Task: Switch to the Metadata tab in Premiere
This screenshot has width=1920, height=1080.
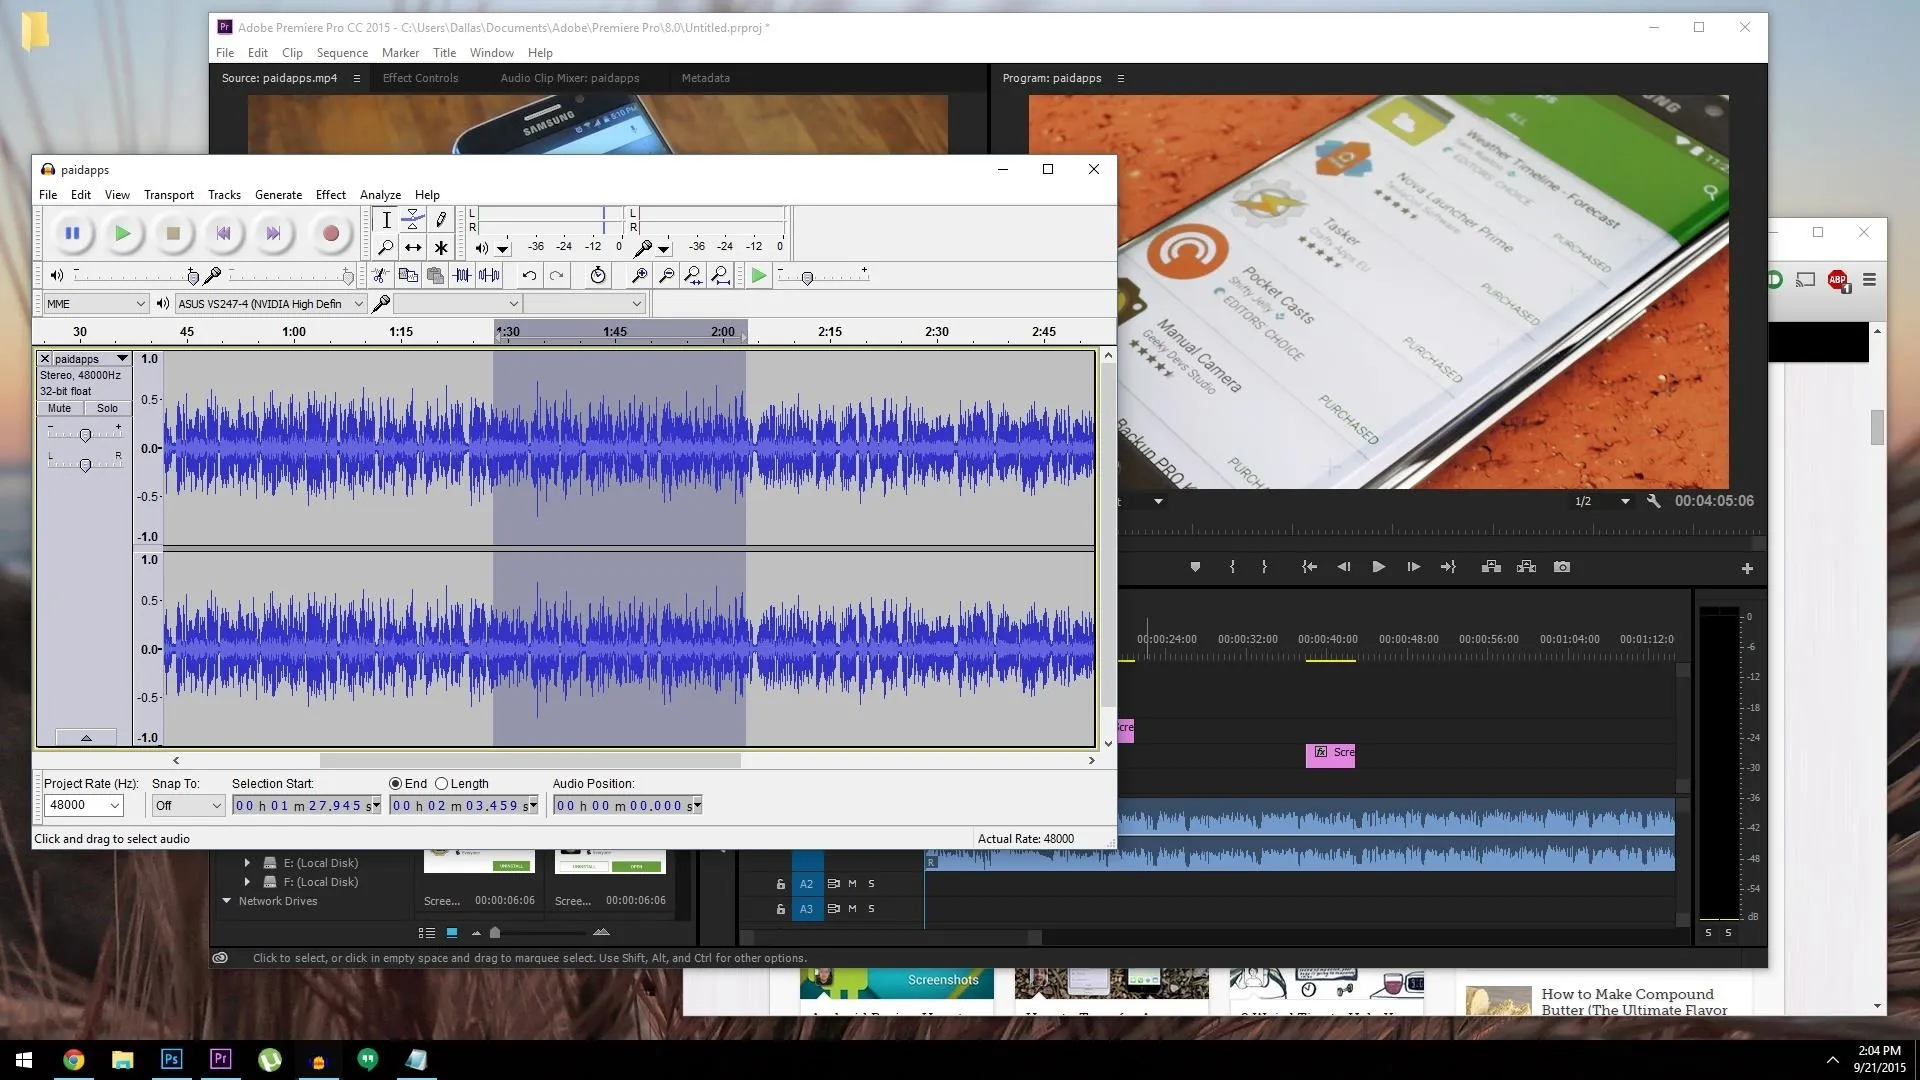Action: pyautogui.click(x=705, y=78)
